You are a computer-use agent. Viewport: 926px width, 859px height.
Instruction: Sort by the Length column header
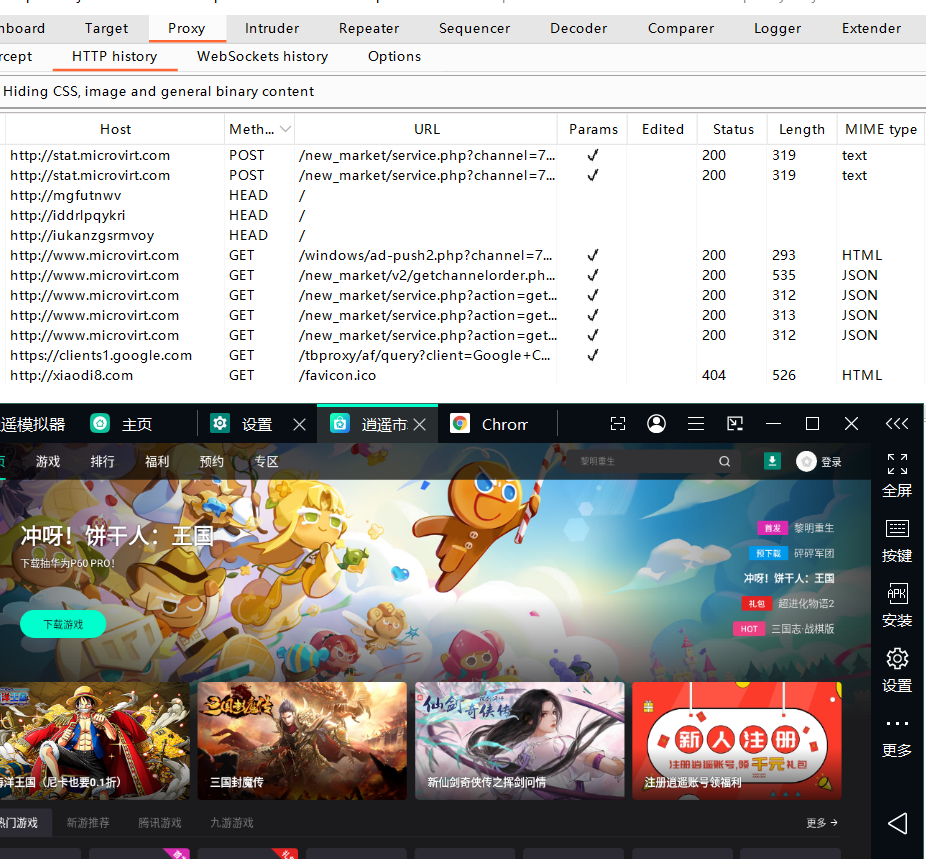[x=801, y=129]
